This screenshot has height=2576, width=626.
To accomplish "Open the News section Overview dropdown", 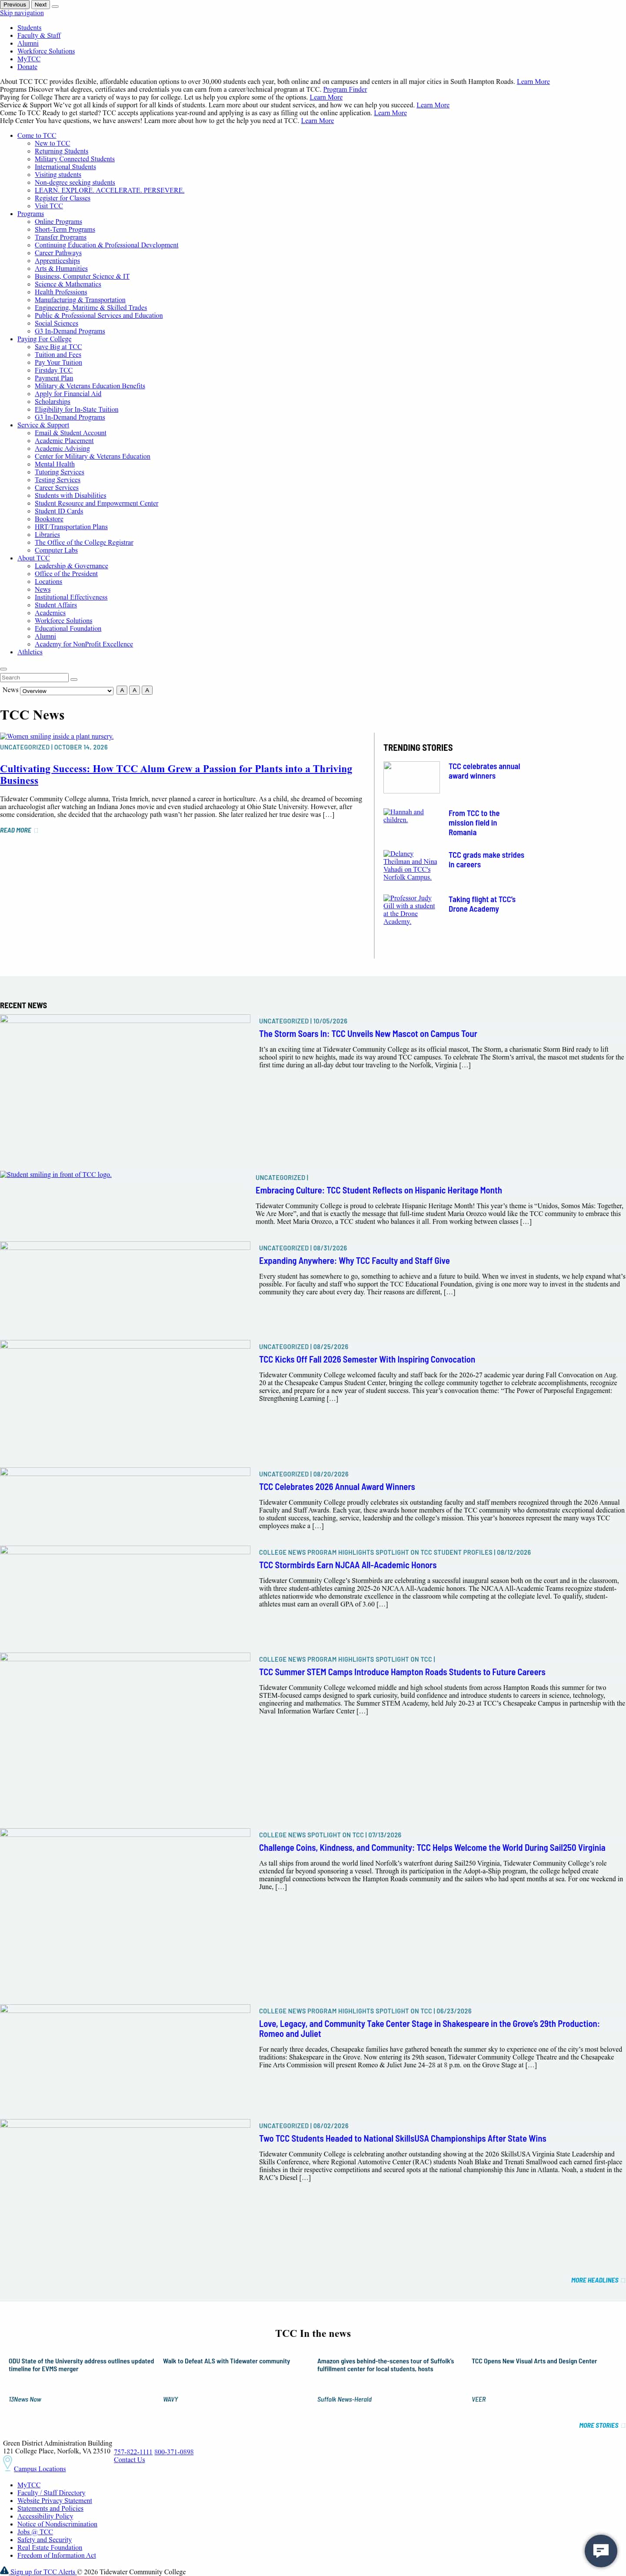I will [x=66, y=691].
